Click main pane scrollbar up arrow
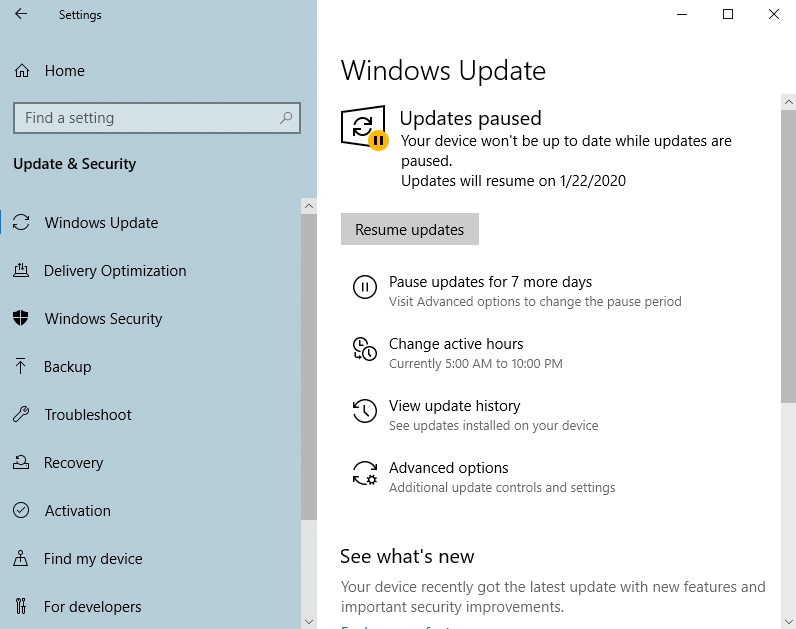 pyautogui.click(x=788, y=102)
